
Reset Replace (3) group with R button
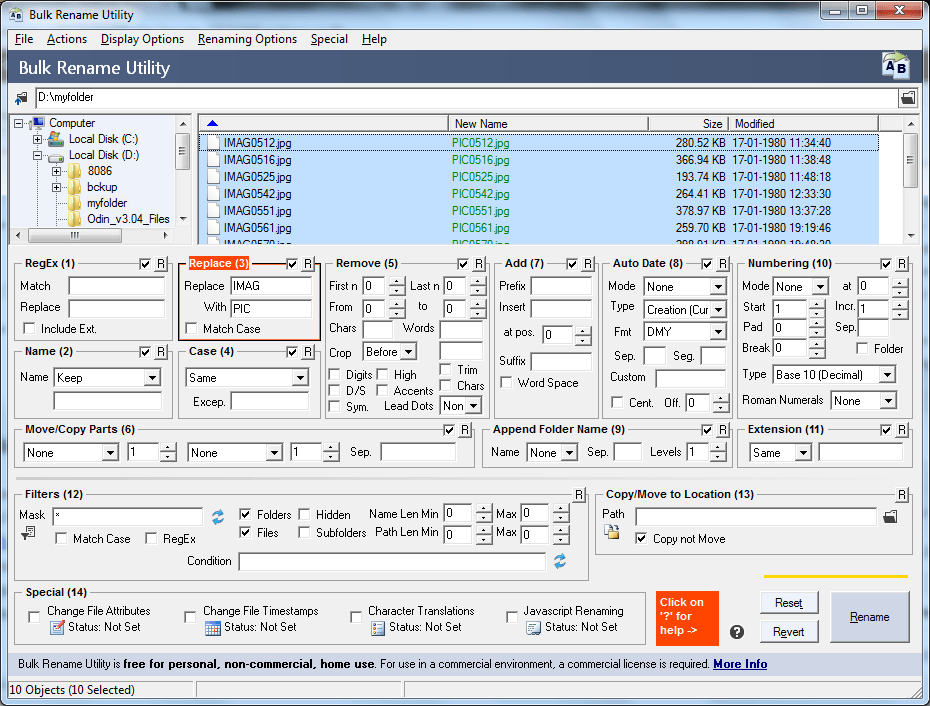tap(308, 264)
